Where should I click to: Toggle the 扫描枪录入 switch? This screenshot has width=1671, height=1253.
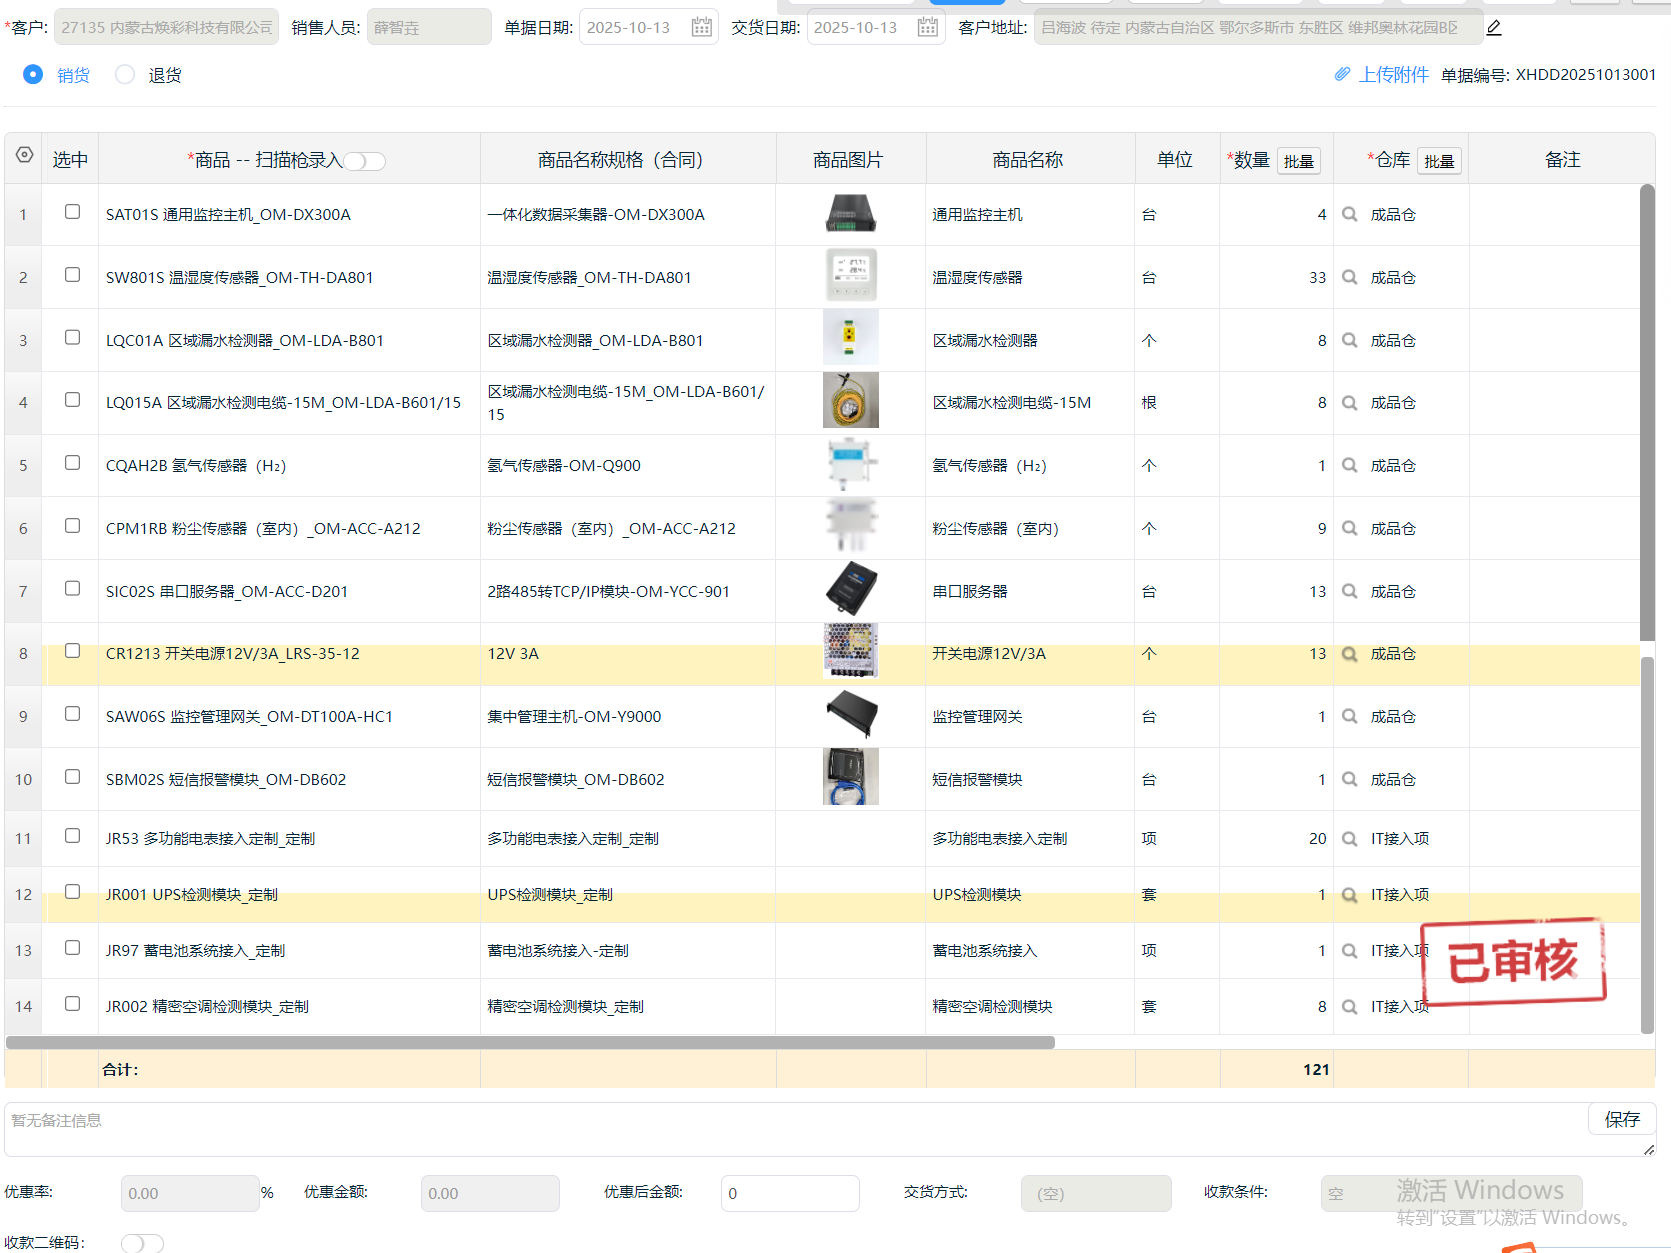tap(365, 161)
